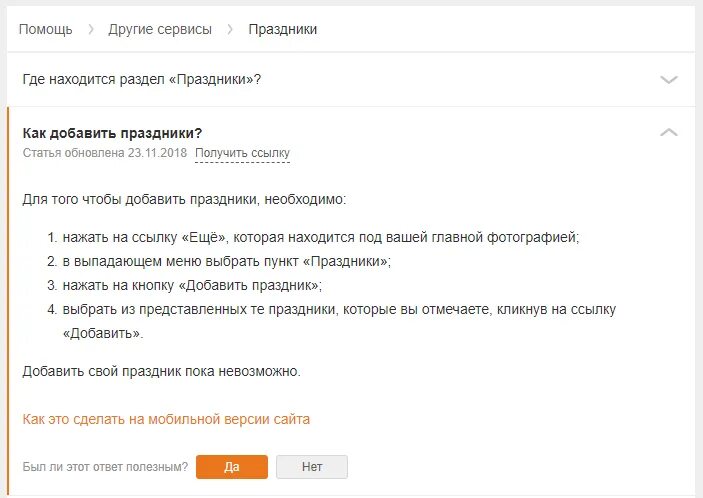Screen dimensions: 703x498
Task: Click sentence Добавить свой праздник пока невозможно
Action: coord(161,371)
